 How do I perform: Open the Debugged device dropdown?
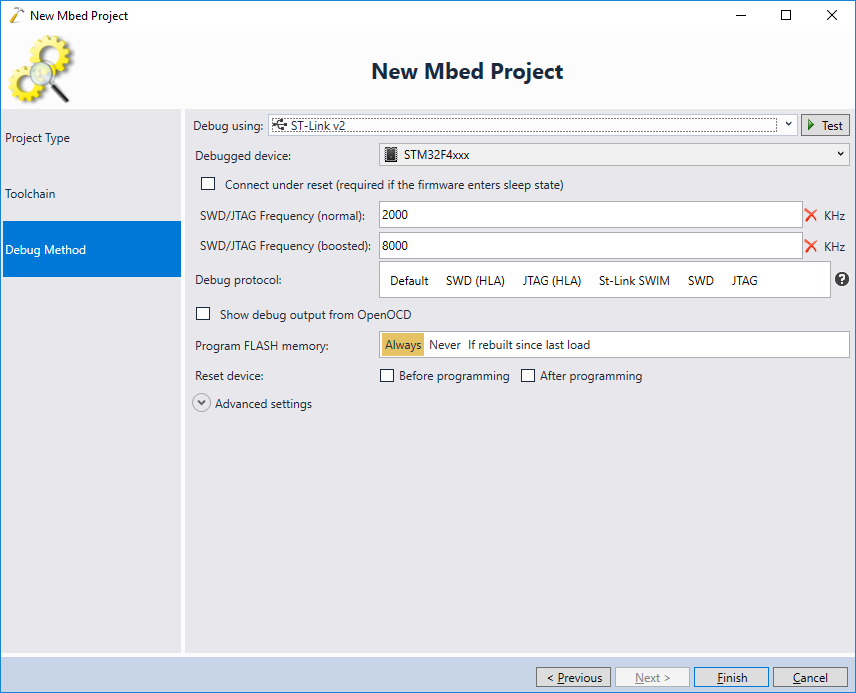tap(614, 155)
